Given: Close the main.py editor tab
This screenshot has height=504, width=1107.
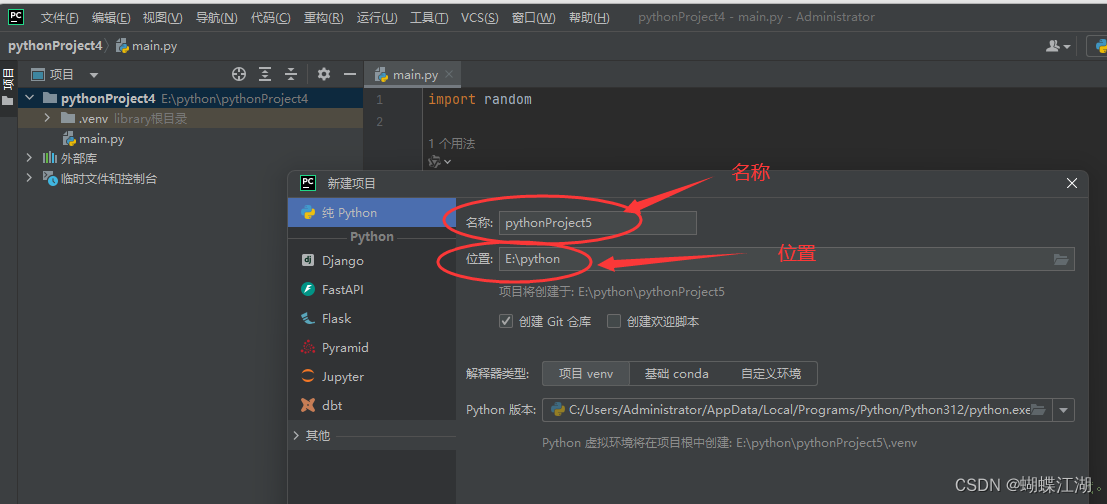Looking at the screenshot, I should click(x=450, y=74).
